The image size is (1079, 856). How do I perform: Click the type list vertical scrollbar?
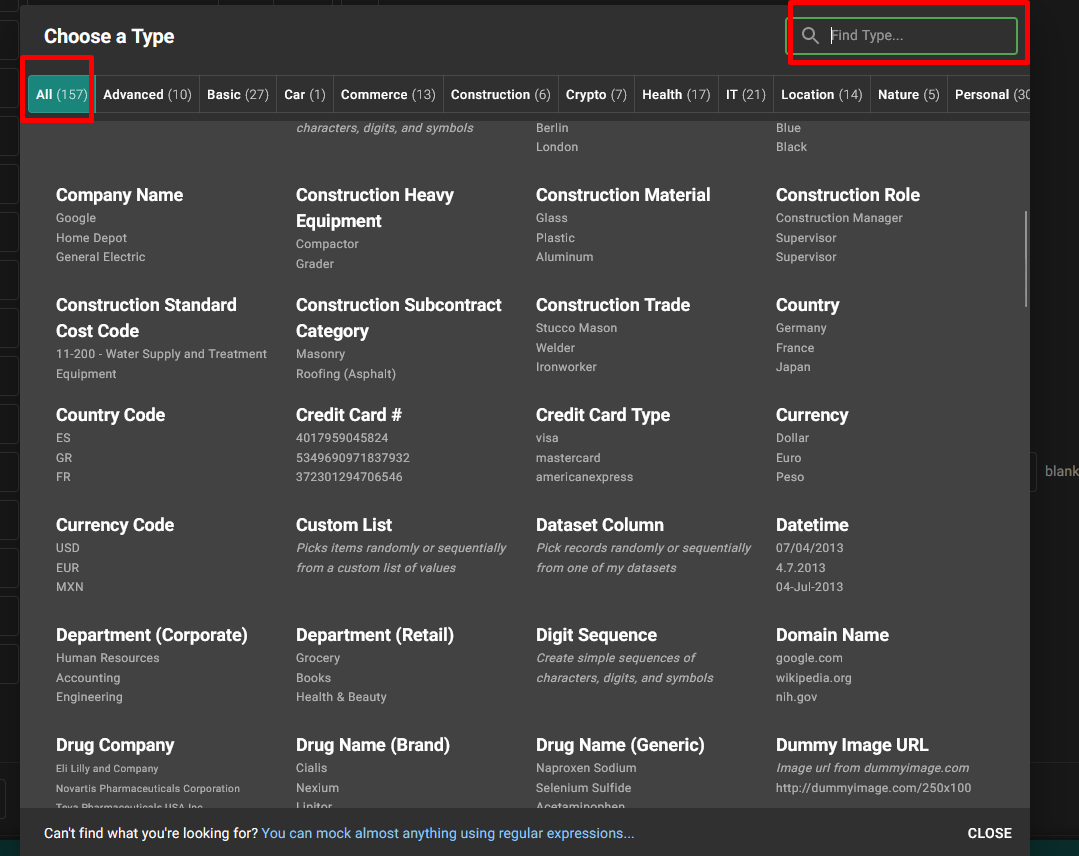pos(1025,259)
